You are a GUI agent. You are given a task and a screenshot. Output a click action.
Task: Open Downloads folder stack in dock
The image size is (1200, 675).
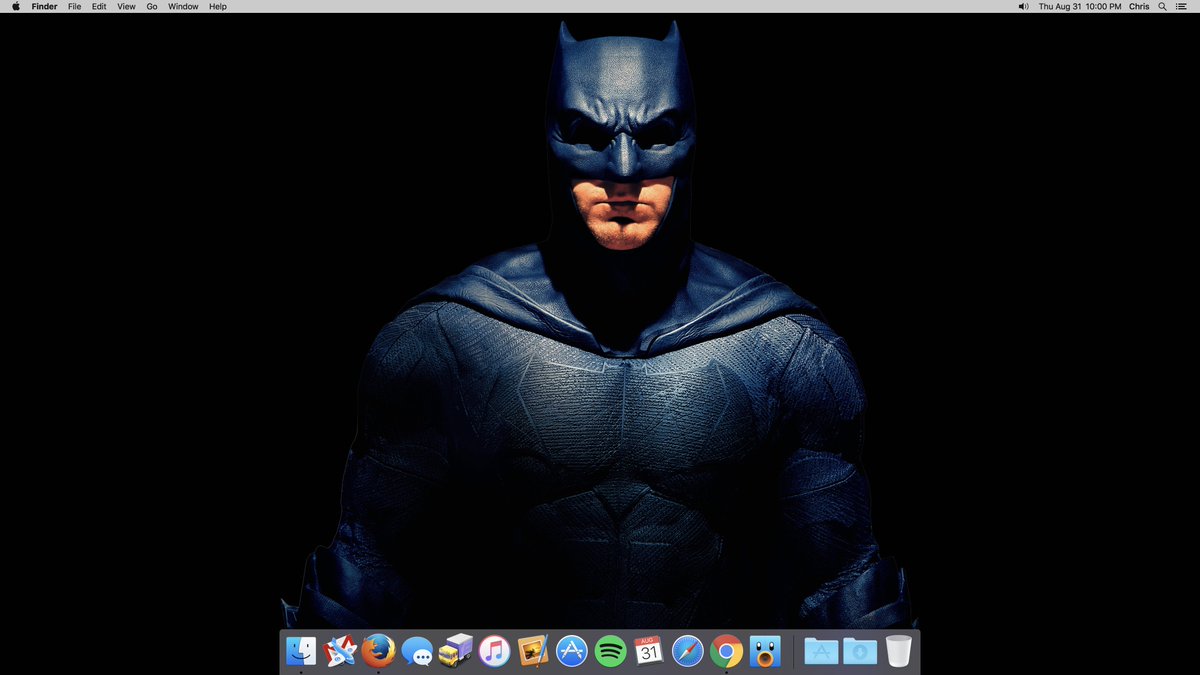pos(860,651)
